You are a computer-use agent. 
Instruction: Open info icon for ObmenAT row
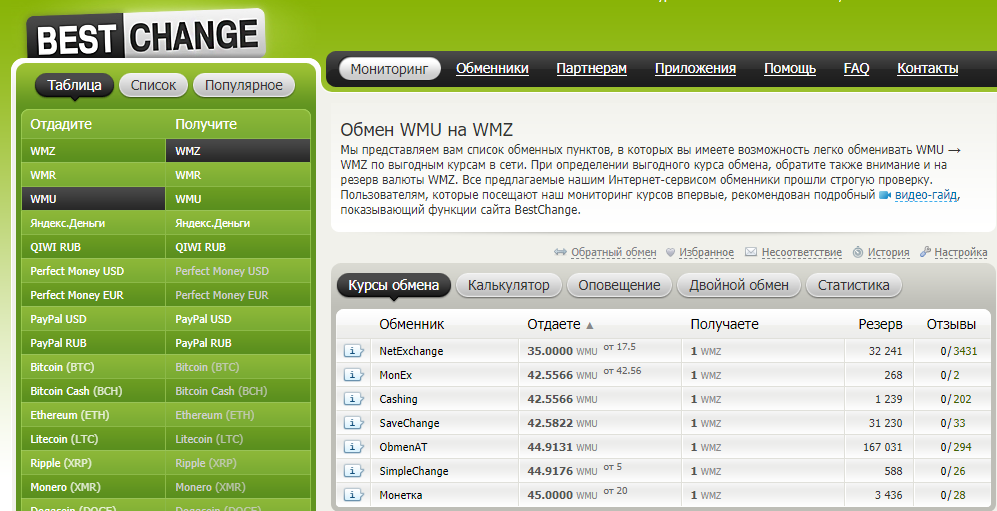[x=354, y=447]
